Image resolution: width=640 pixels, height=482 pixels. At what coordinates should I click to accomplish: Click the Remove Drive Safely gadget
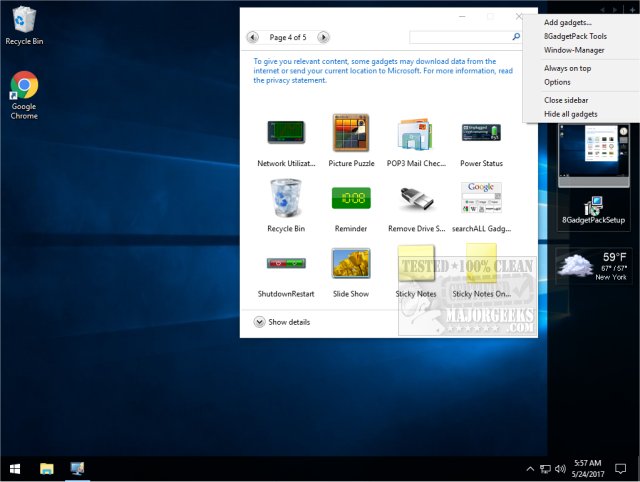[416, 197]
